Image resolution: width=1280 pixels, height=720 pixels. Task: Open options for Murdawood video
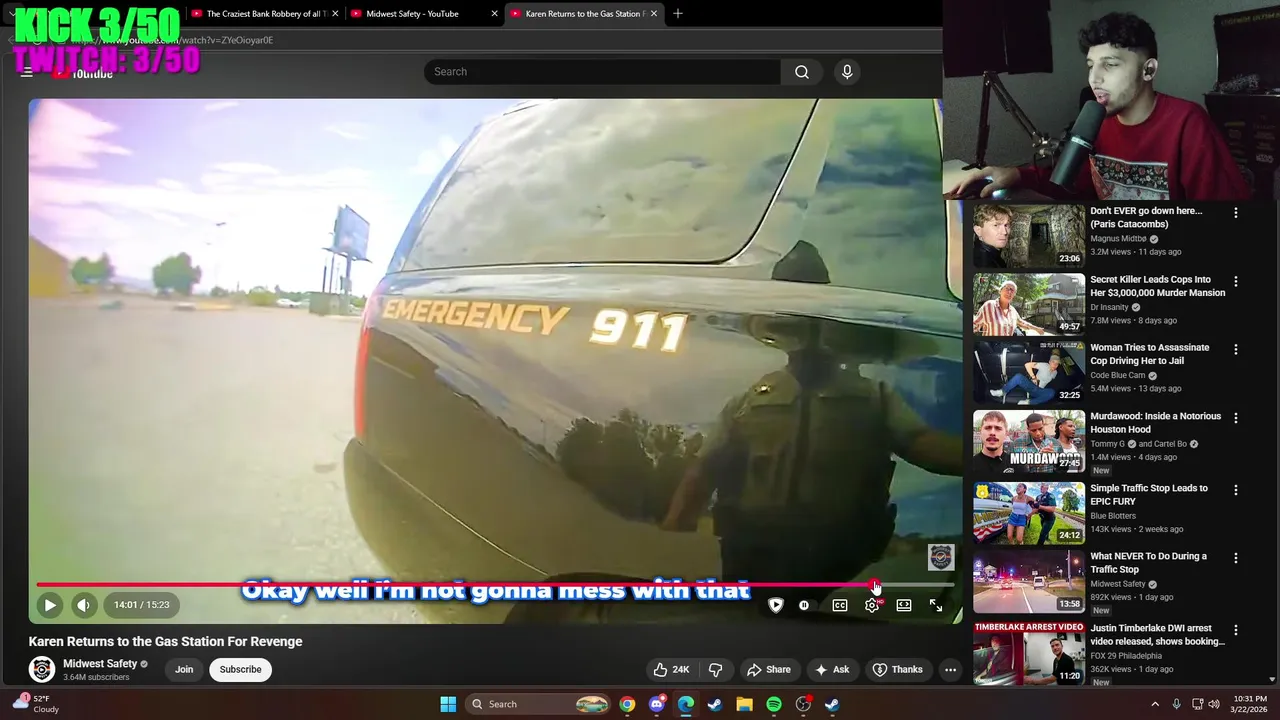1236,418
